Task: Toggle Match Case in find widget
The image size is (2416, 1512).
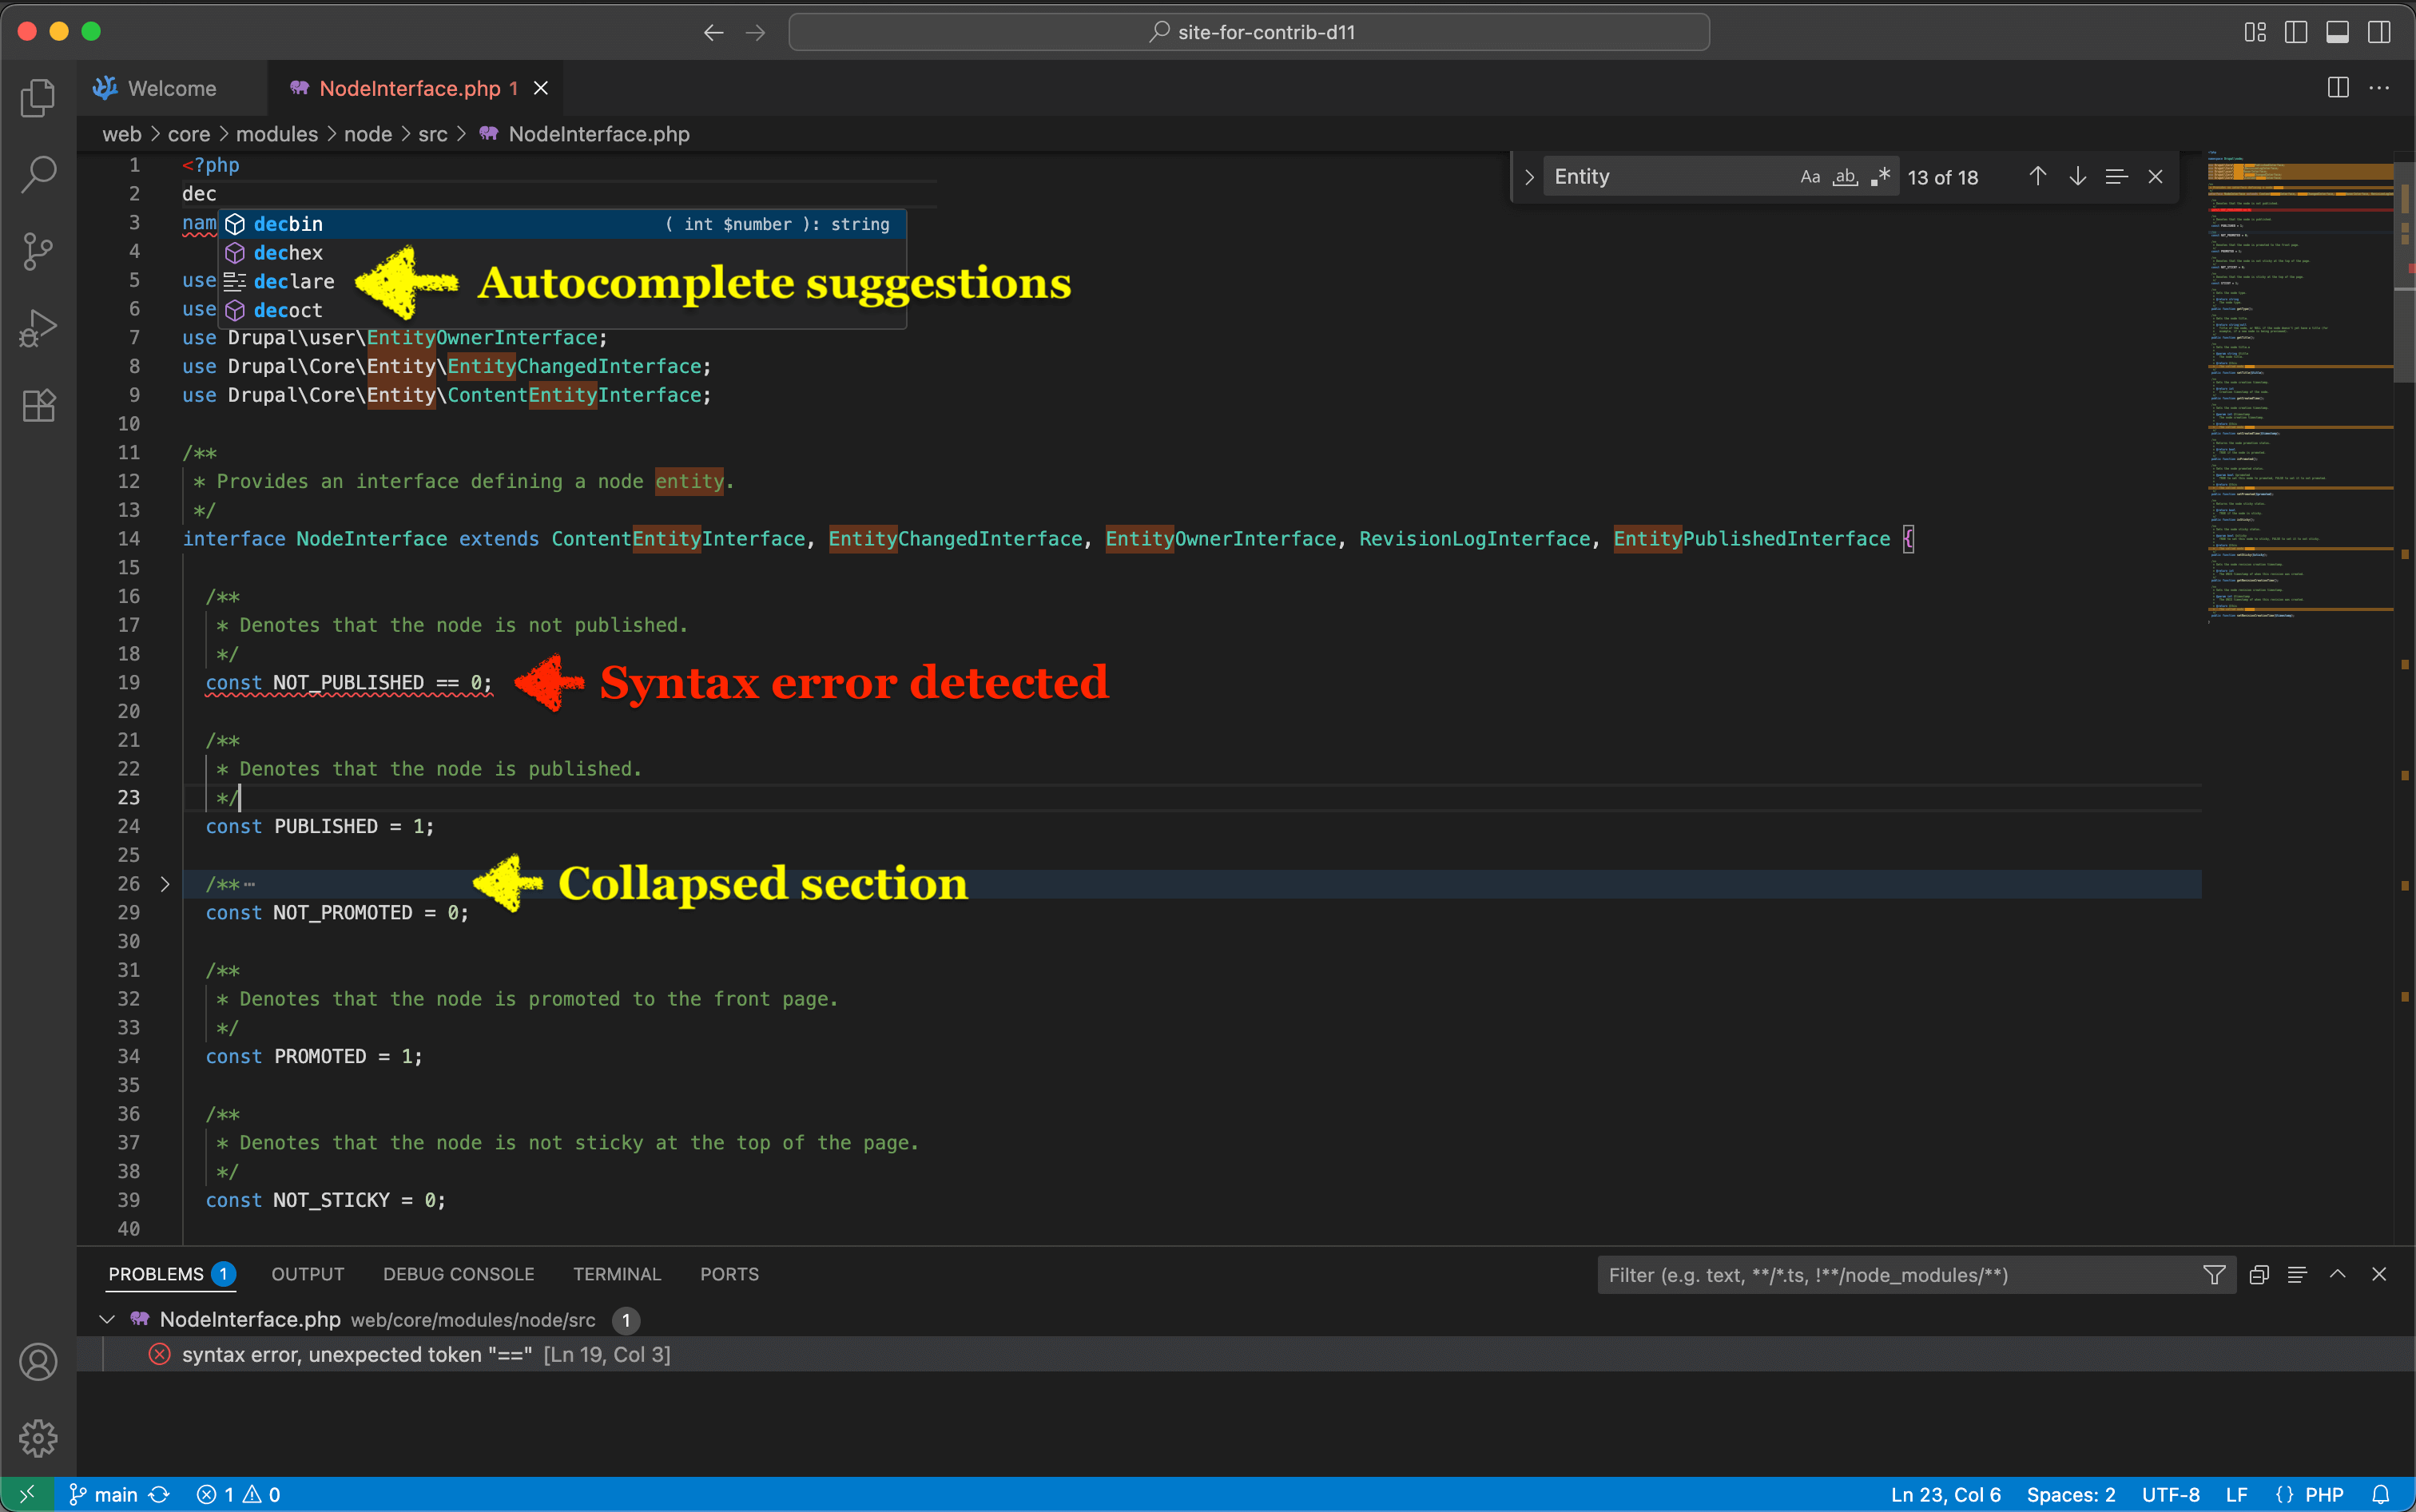Action: pyautogui.click(x=1810, y=177)
